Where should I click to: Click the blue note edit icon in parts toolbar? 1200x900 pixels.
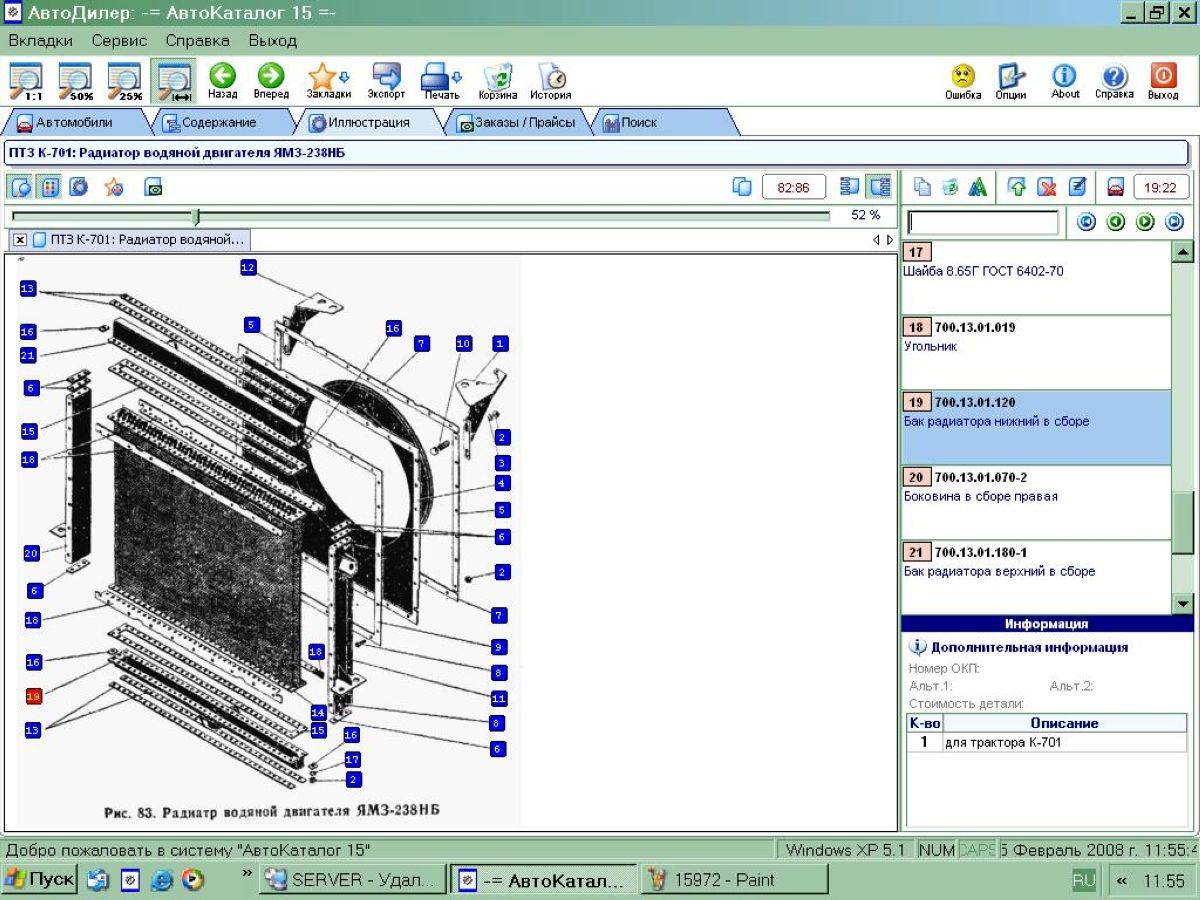(1076, 187)
